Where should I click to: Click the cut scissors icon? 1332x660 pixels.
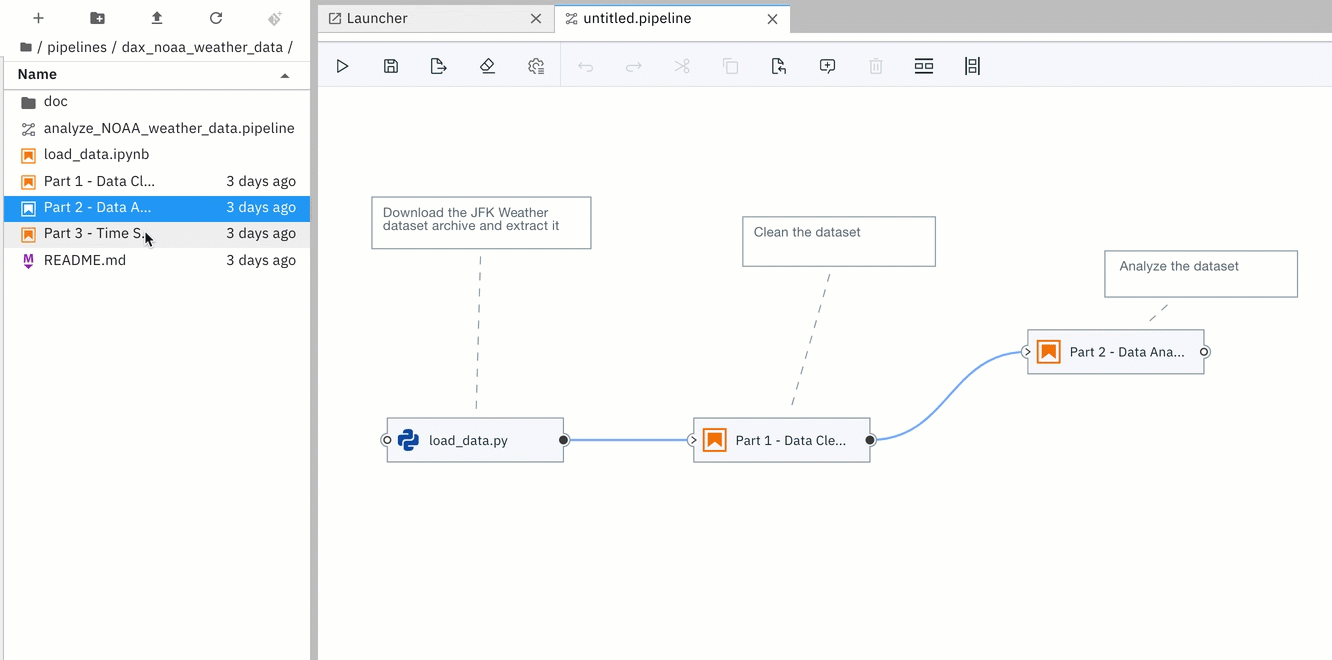pos(682,66)
